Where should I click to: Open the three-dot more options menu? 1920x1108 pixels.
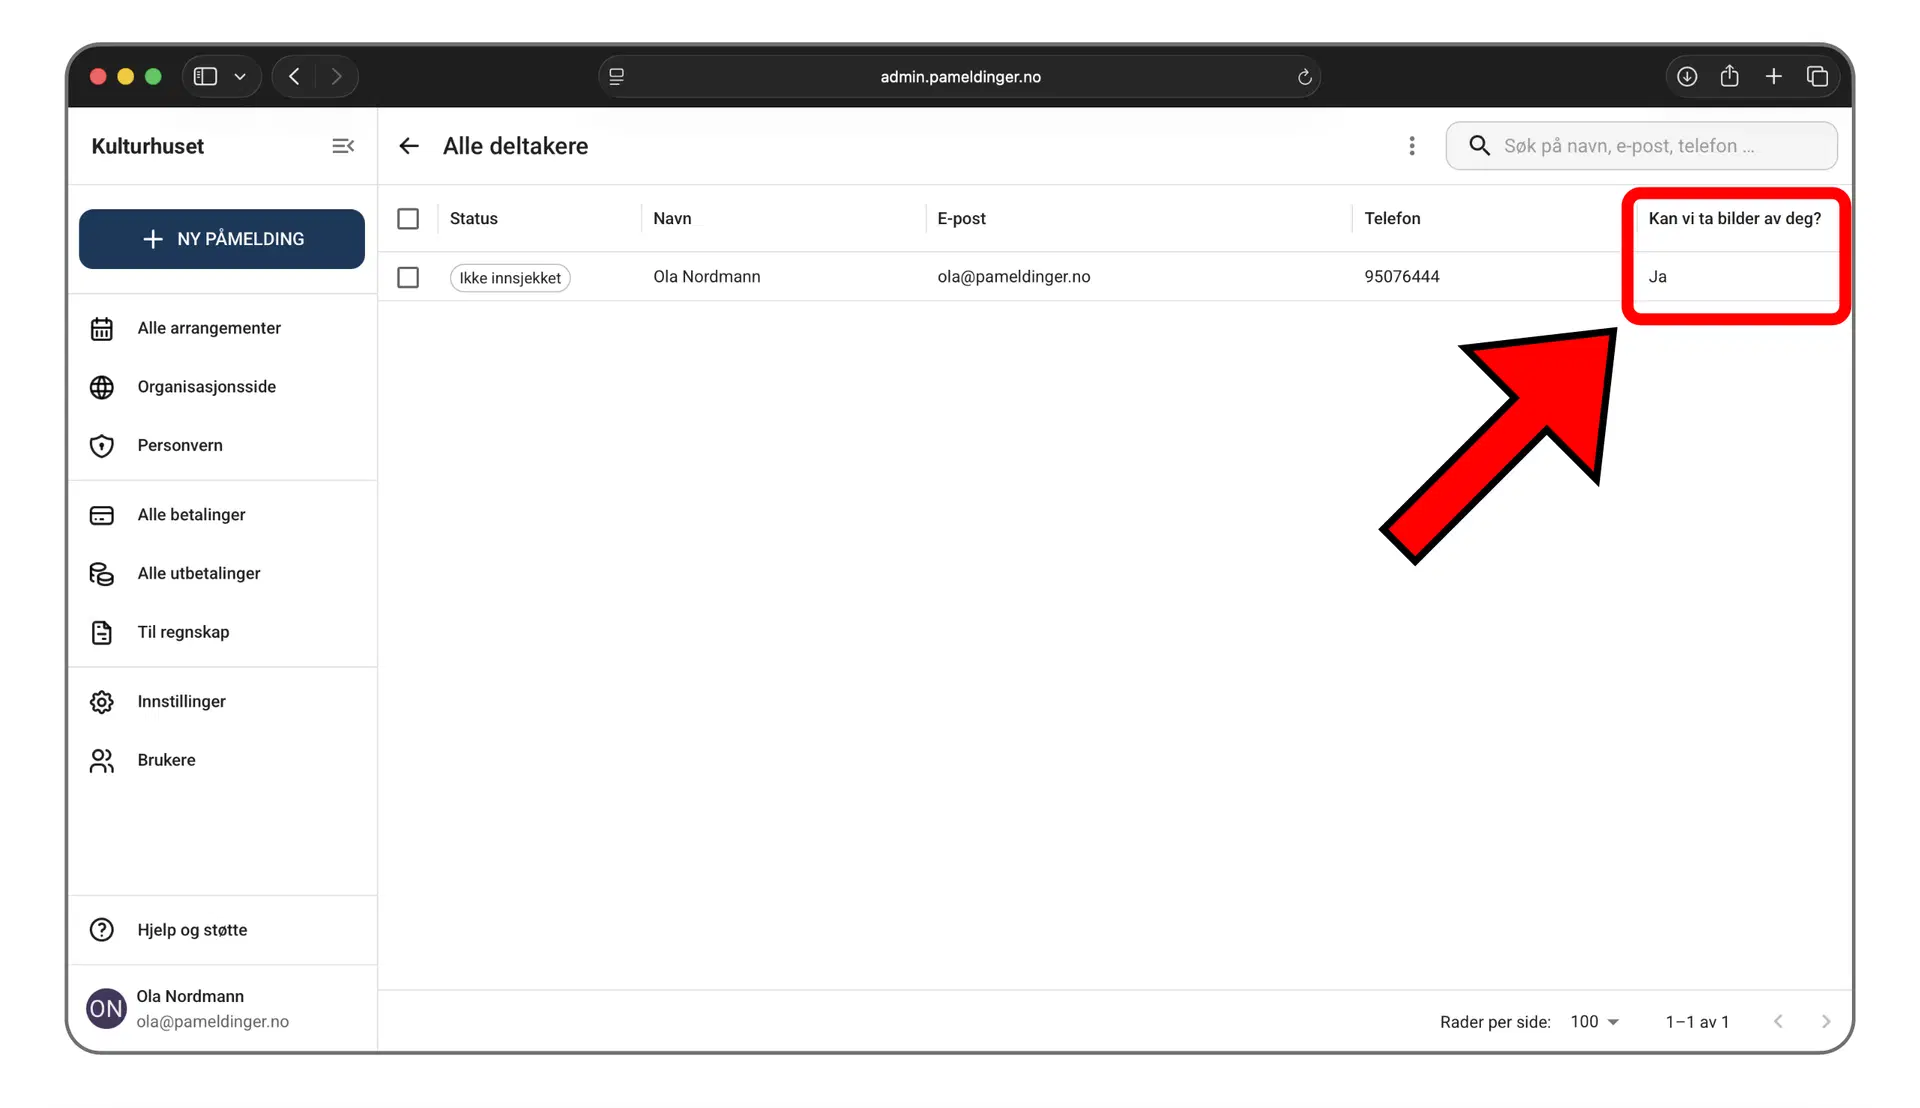click(x=1412, y=146)
